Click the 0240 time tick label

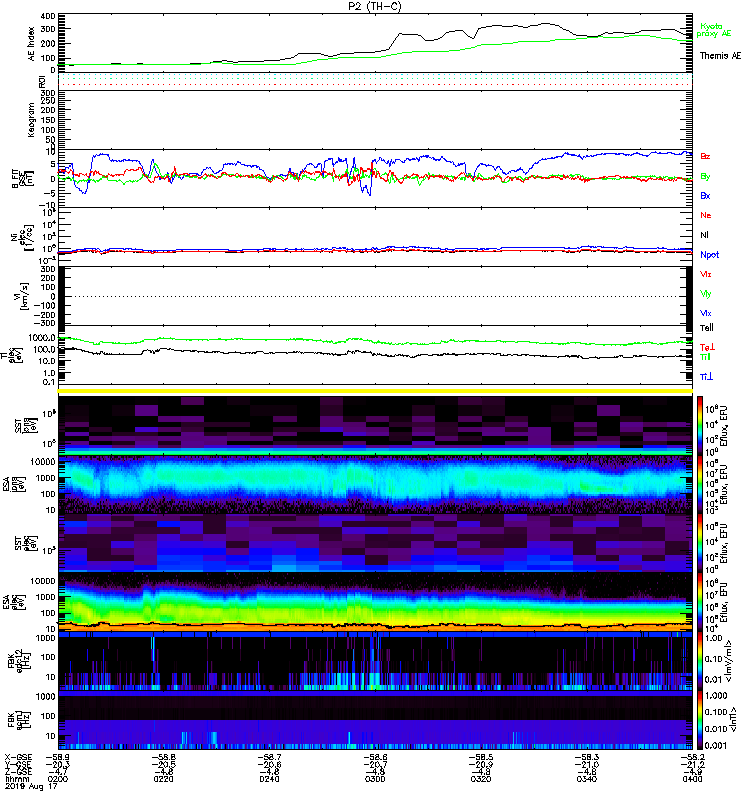point(269,779)
